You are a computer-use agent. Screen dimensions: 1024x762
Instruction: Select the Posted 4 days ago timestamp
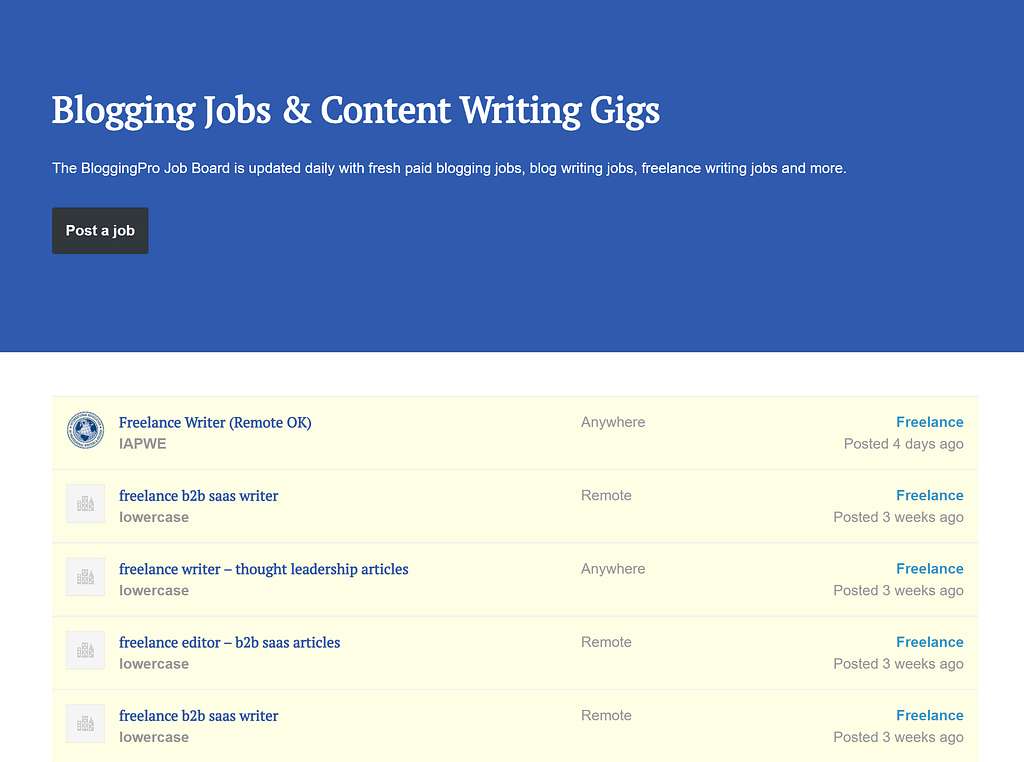pyautogui.click(x=903, y=443)
